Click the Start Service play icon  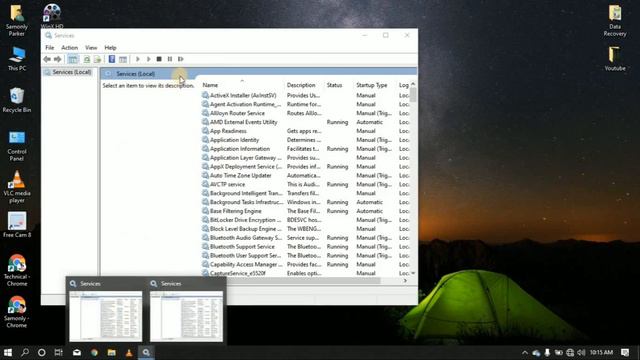tap(138, 59)
